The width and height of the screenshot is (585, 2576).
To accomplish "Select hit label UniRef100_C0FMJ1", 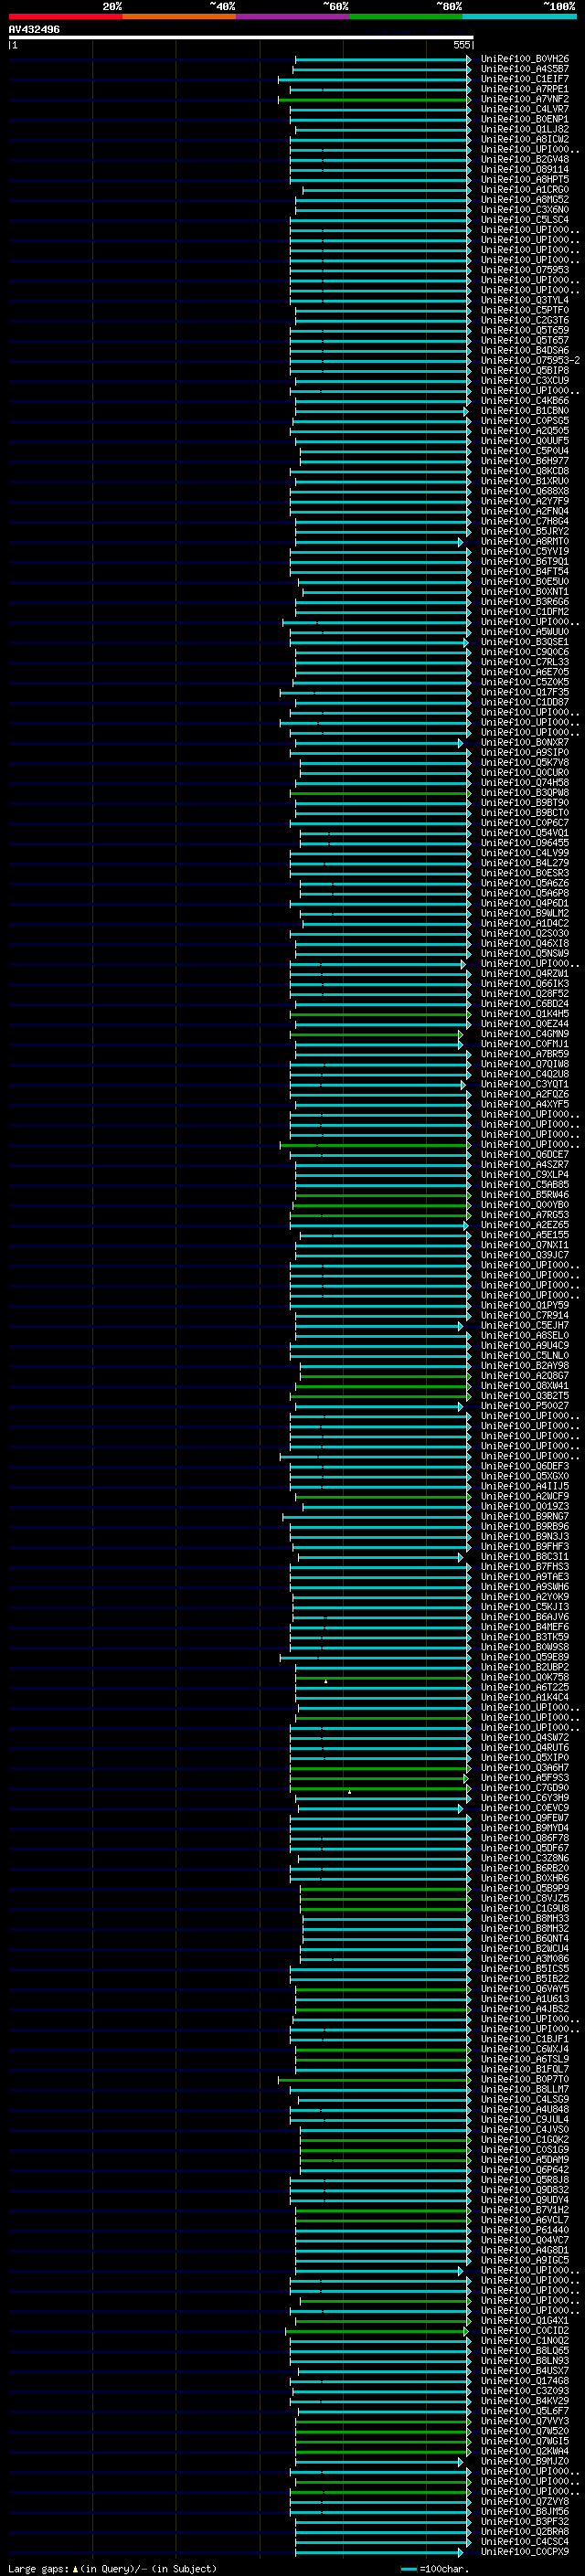I will point(524,1044).
